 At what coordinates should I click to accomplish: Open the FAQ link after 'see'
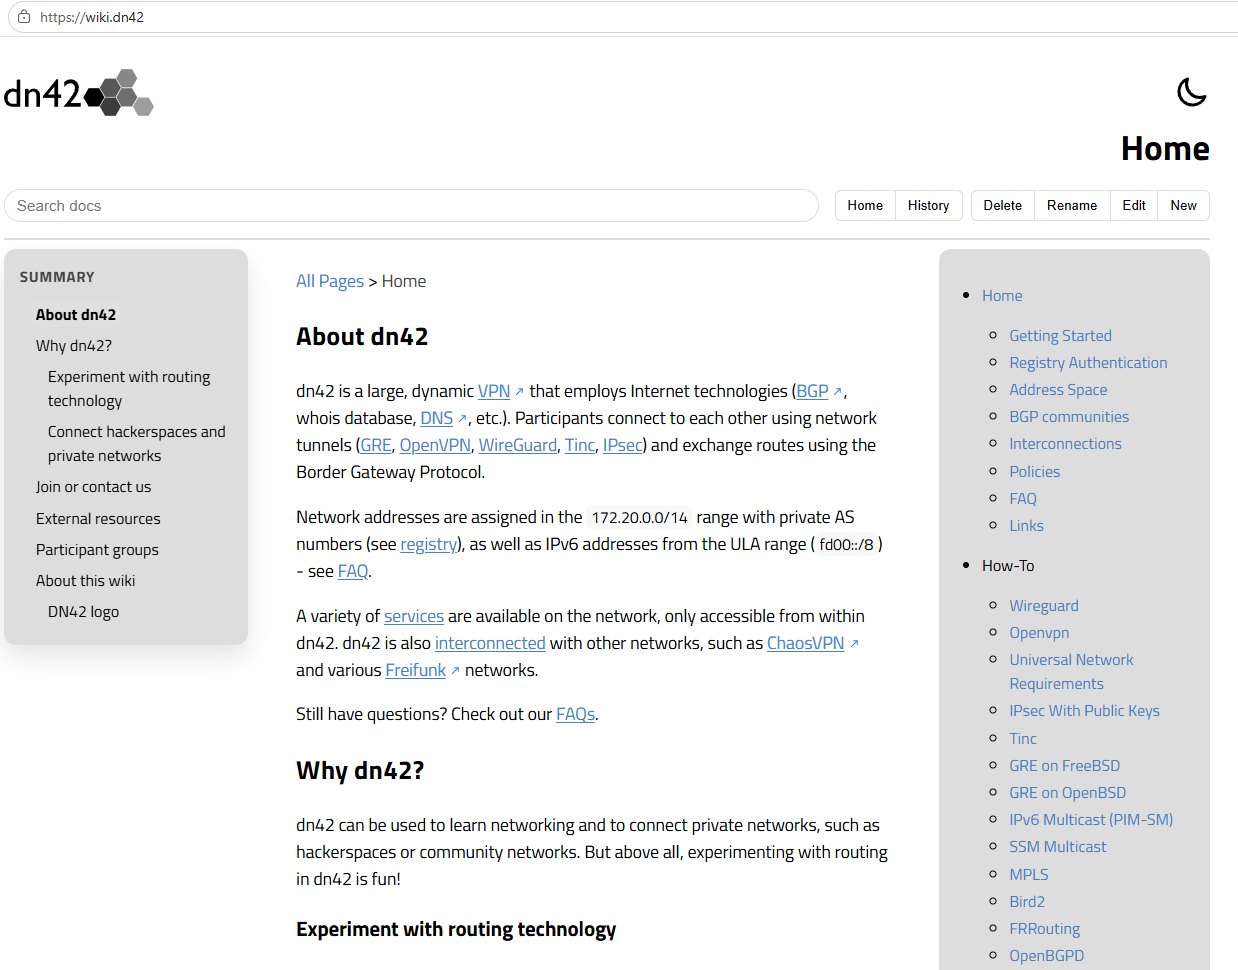point(353,571)
